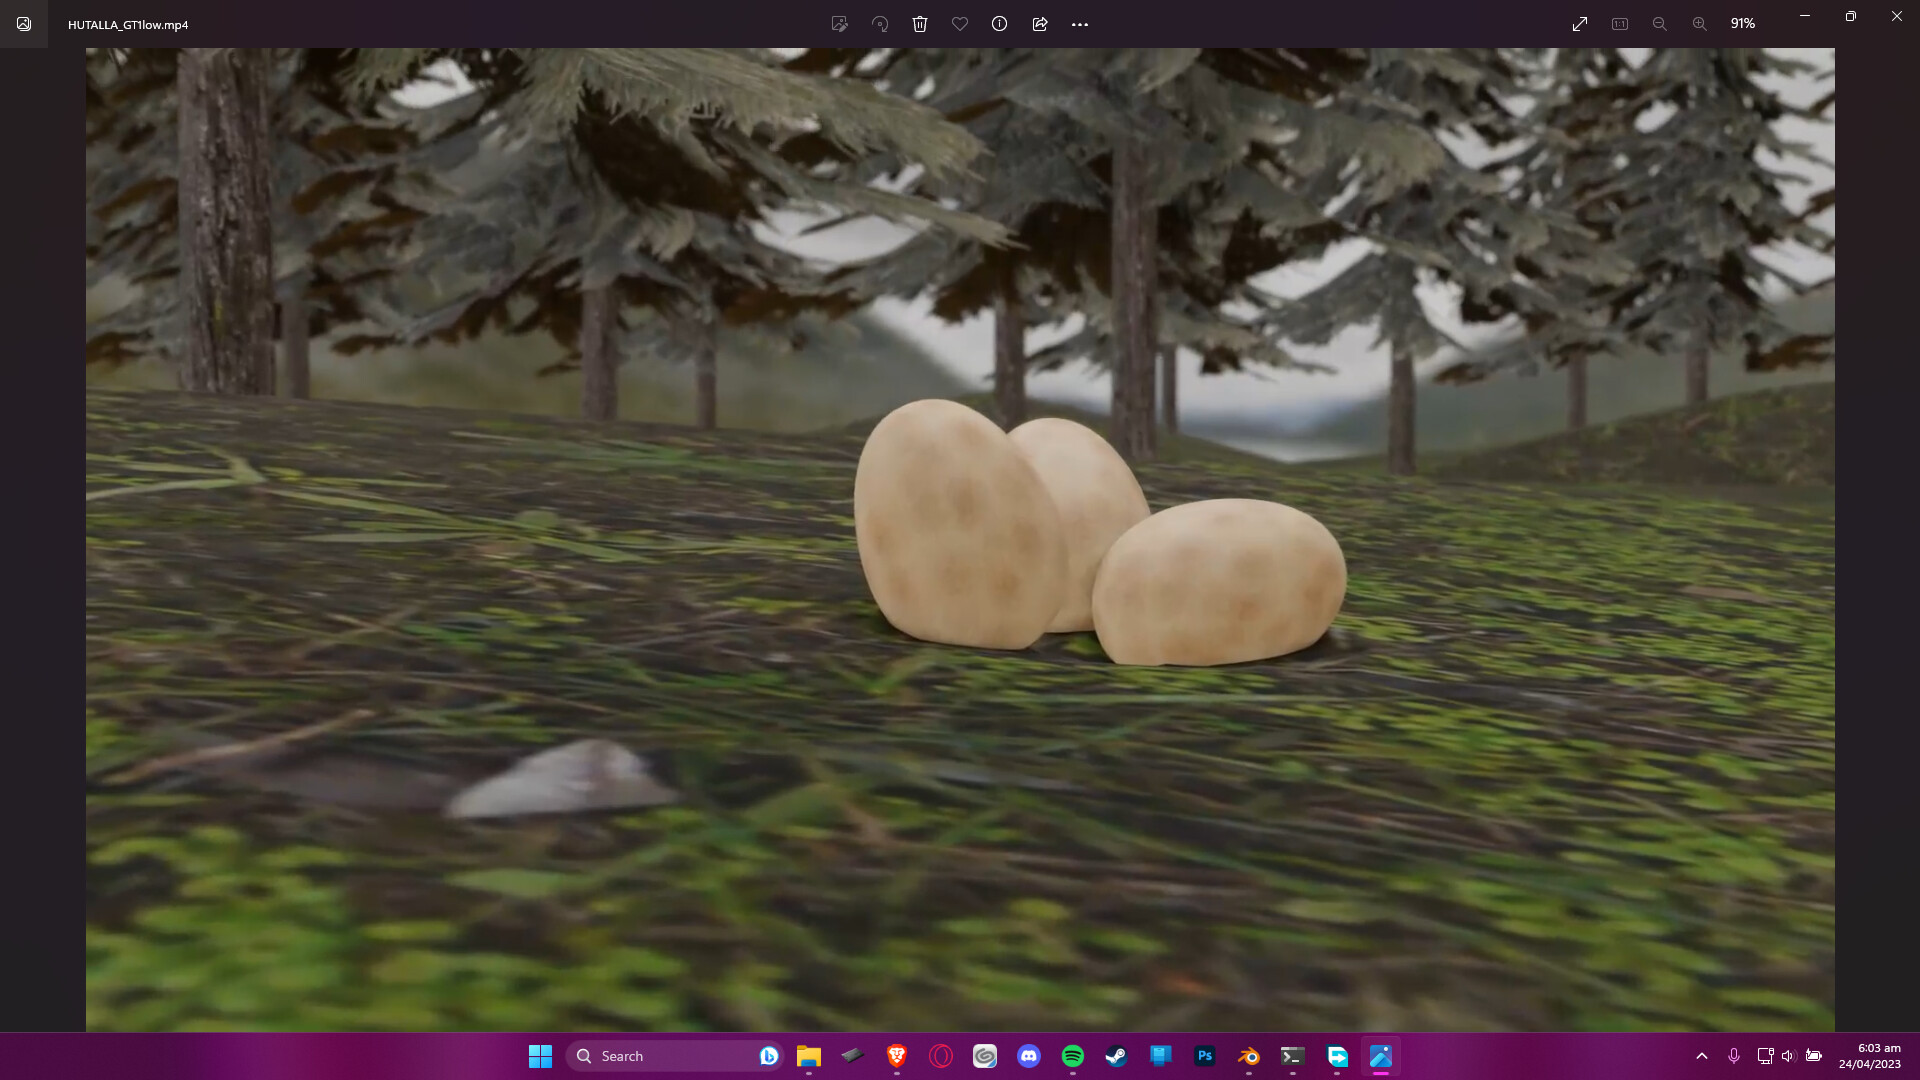Delete HUTALLA_GT1low.mp4
1920x1080 pixels.
[920, 23]
